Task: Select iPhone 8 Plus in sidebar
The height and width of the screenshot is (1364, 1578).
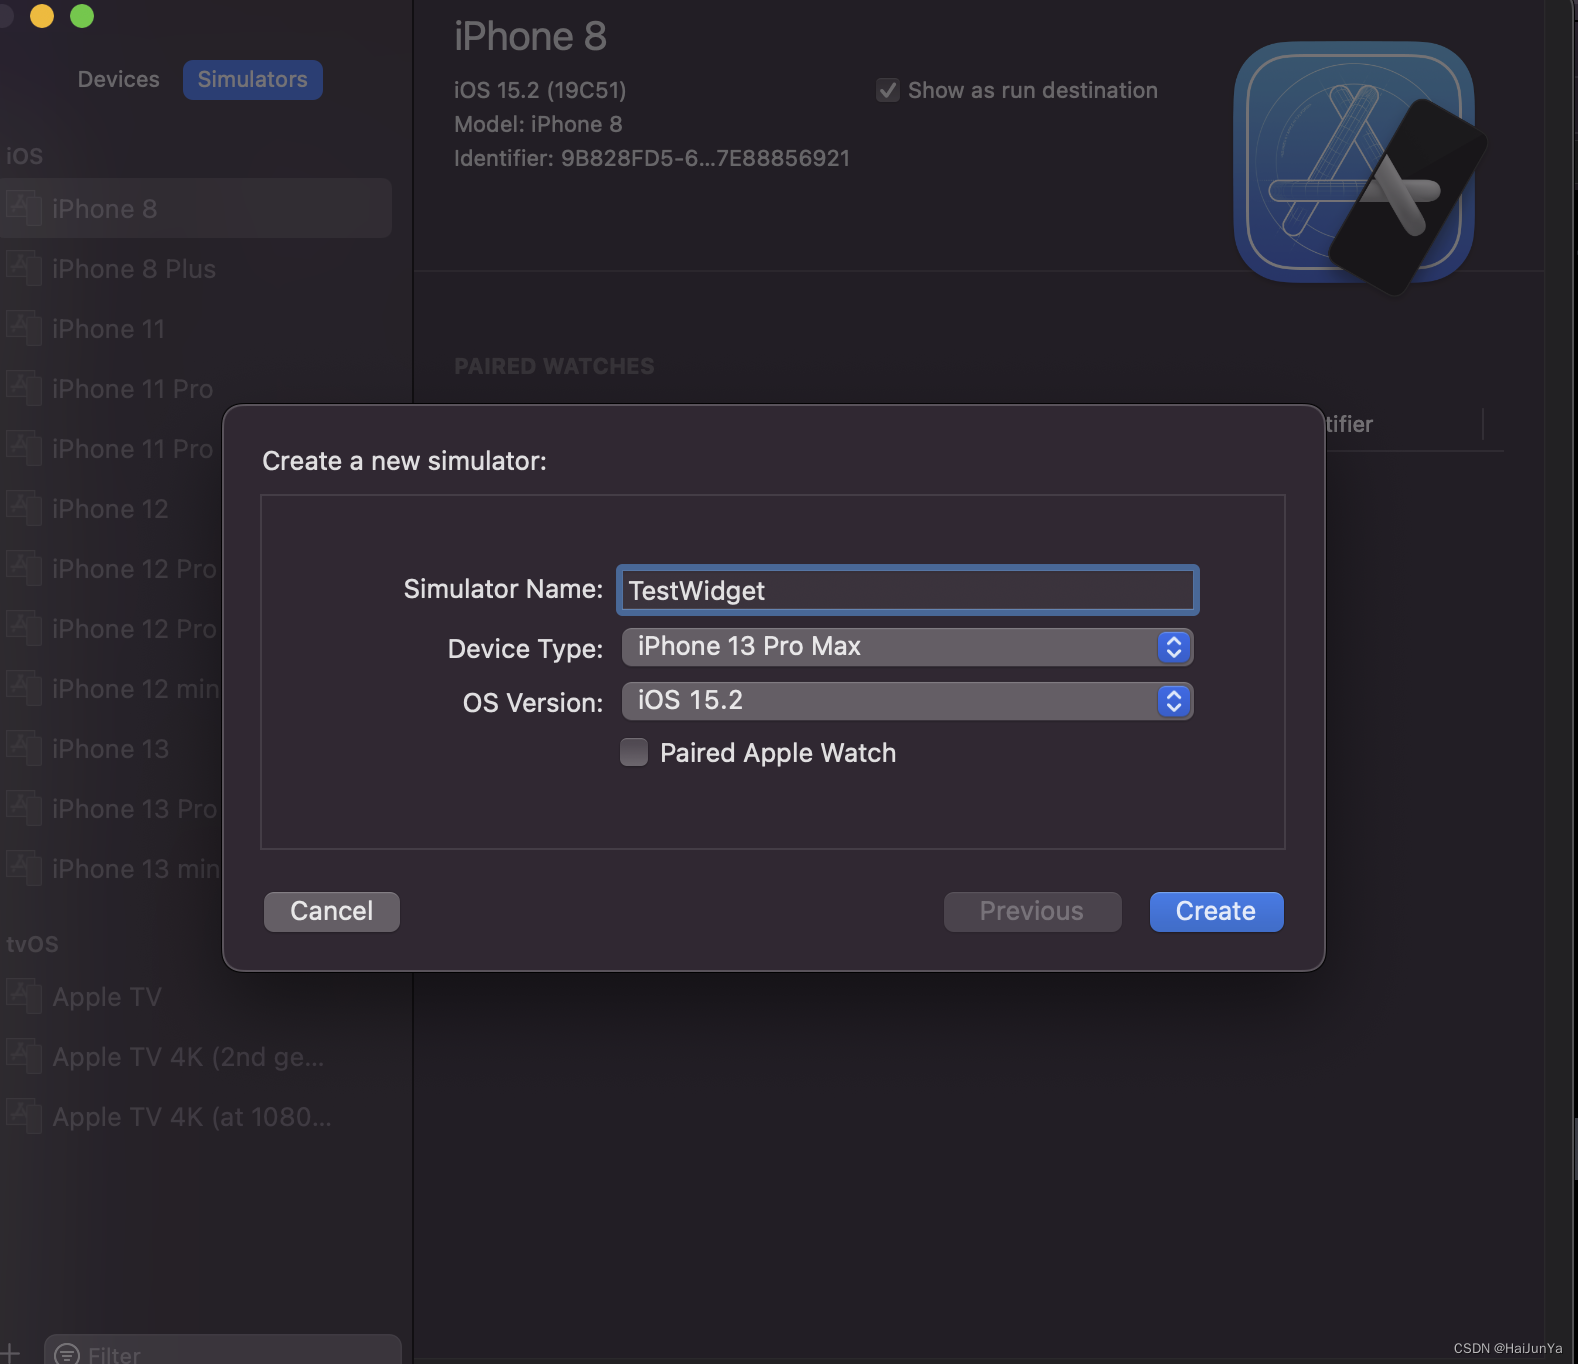Action: (x=196, y=268)
